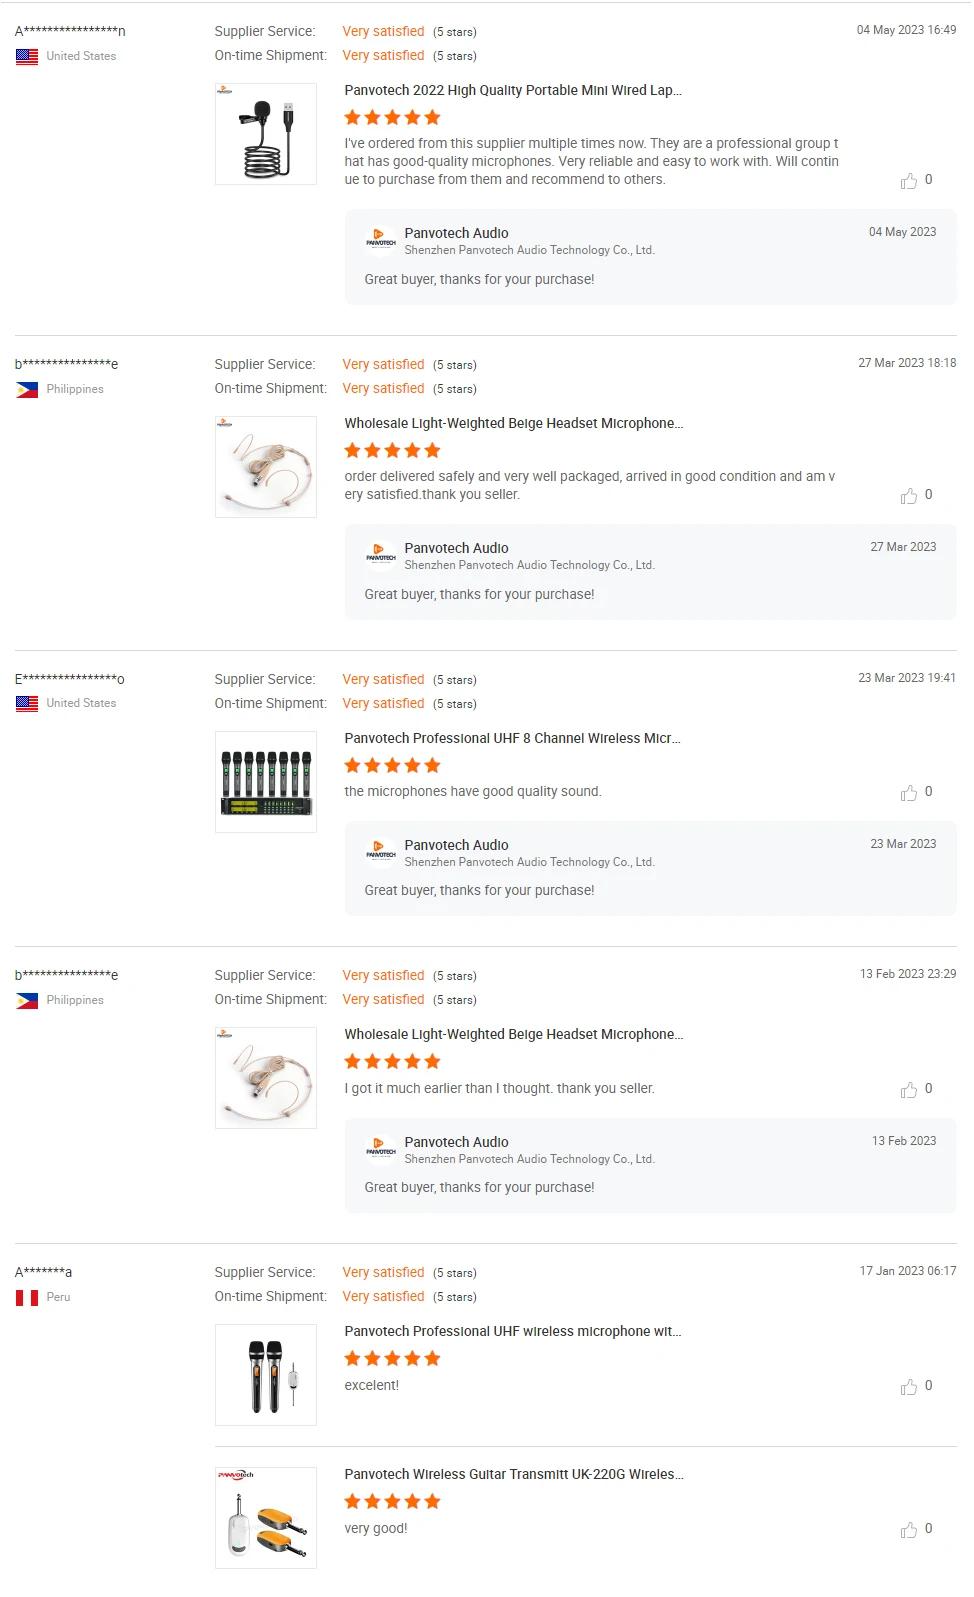Like the 'very good!' guitar transmitter review
Image resolution: width=974 pixels, height=1597 pixels.
[x=908, y=1530]
